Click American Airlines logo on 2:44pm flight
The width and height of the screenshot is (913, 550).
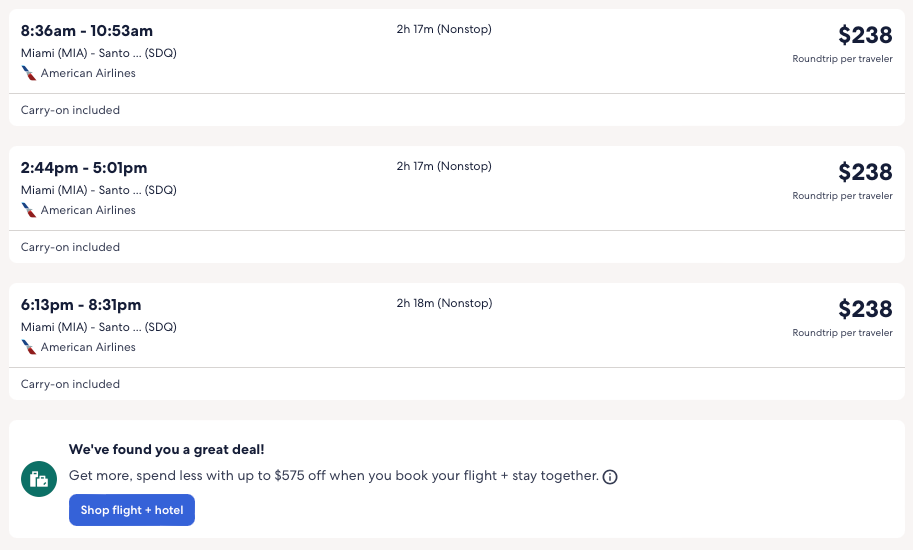pyautogui.click(x=29, y=210)
